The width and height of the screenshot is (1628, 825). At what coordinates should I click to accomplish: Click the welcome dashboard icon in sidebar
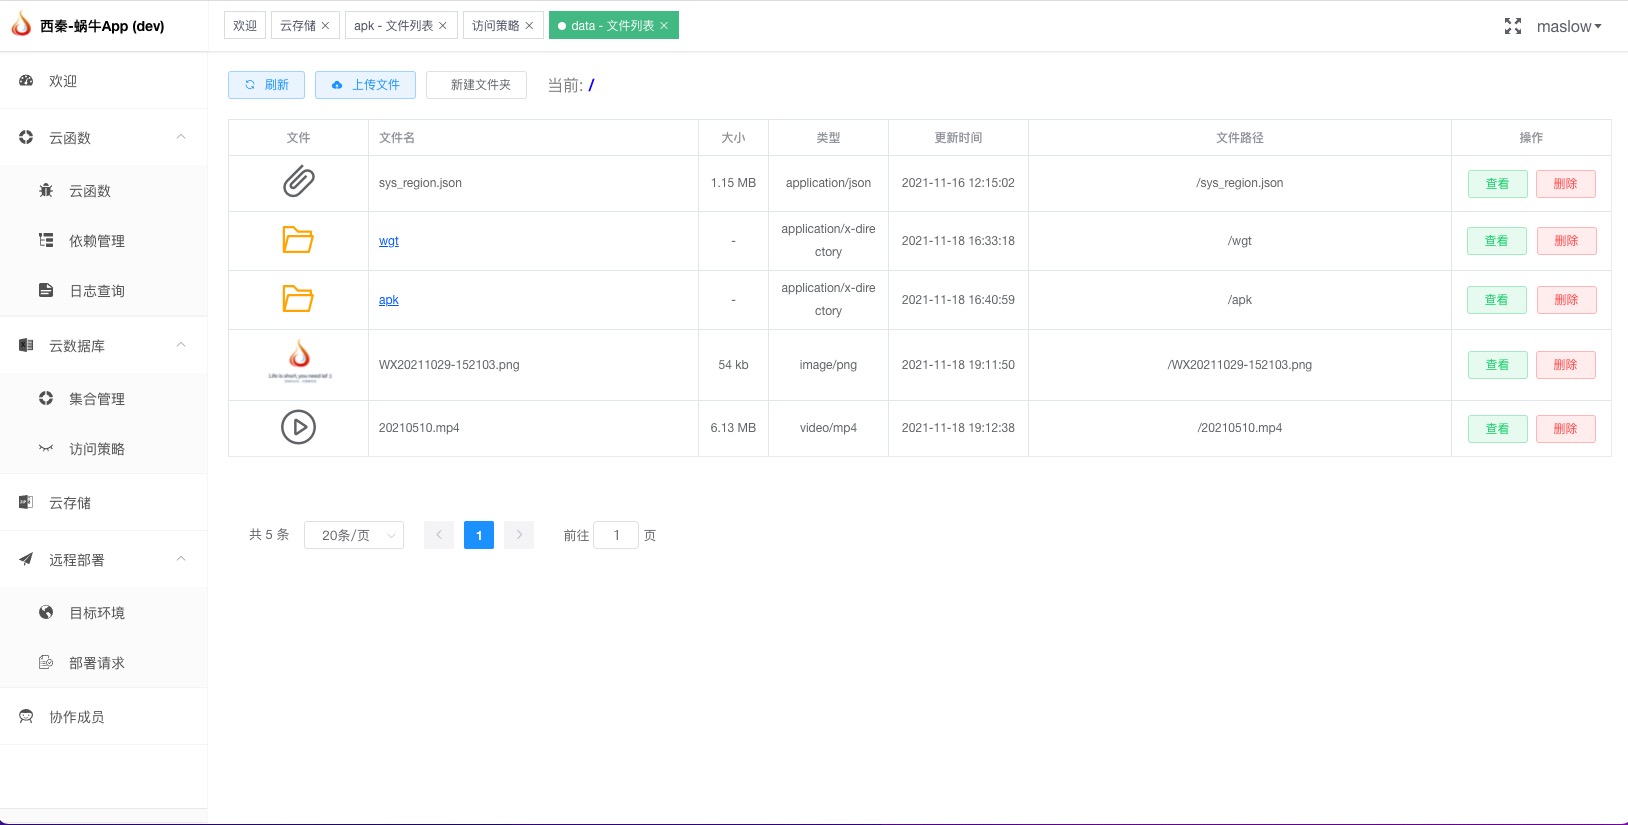tap(26, 81)
